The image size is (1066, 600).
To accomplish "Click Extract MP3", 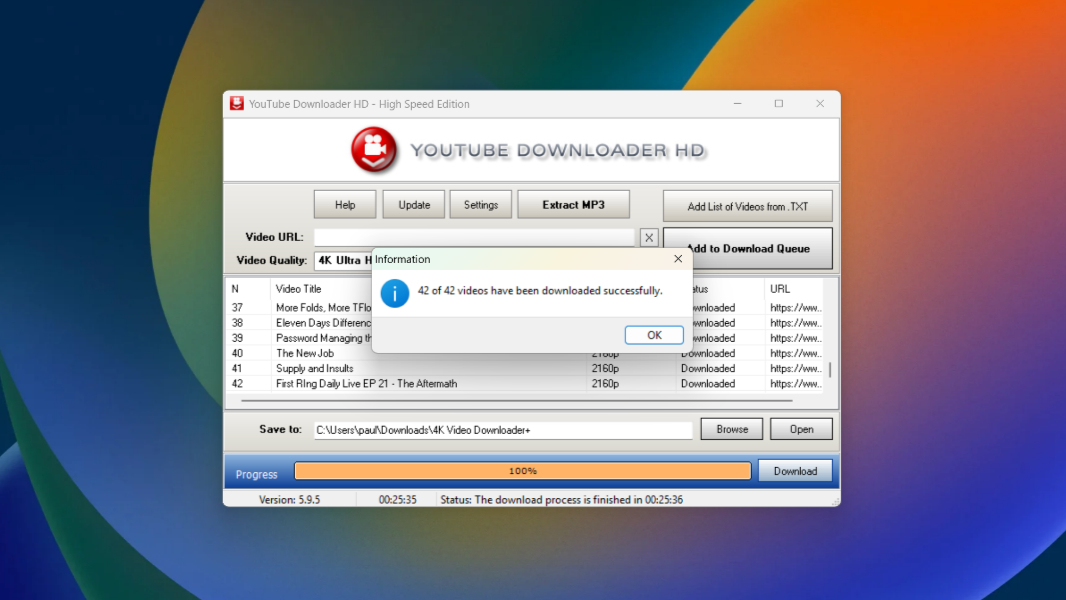I will (x=573, y=204).
